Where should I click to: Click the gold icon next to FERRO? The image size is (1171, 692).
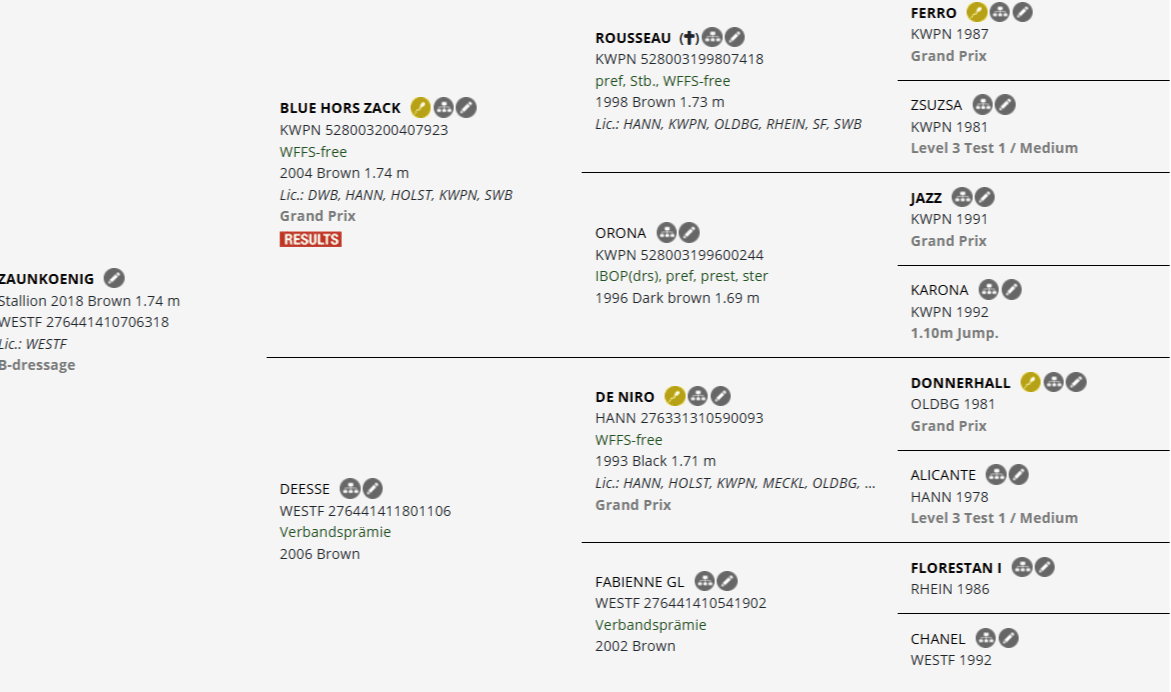click(976, 12)
